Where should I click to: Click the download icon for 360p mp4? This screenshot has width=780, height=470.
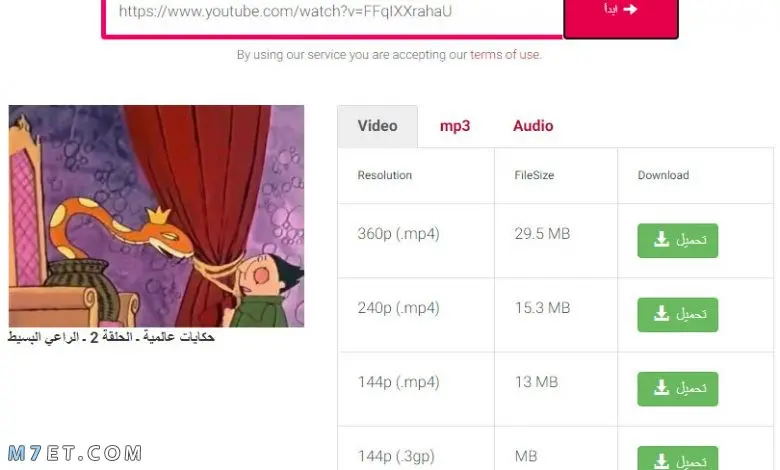coord(661,239)
